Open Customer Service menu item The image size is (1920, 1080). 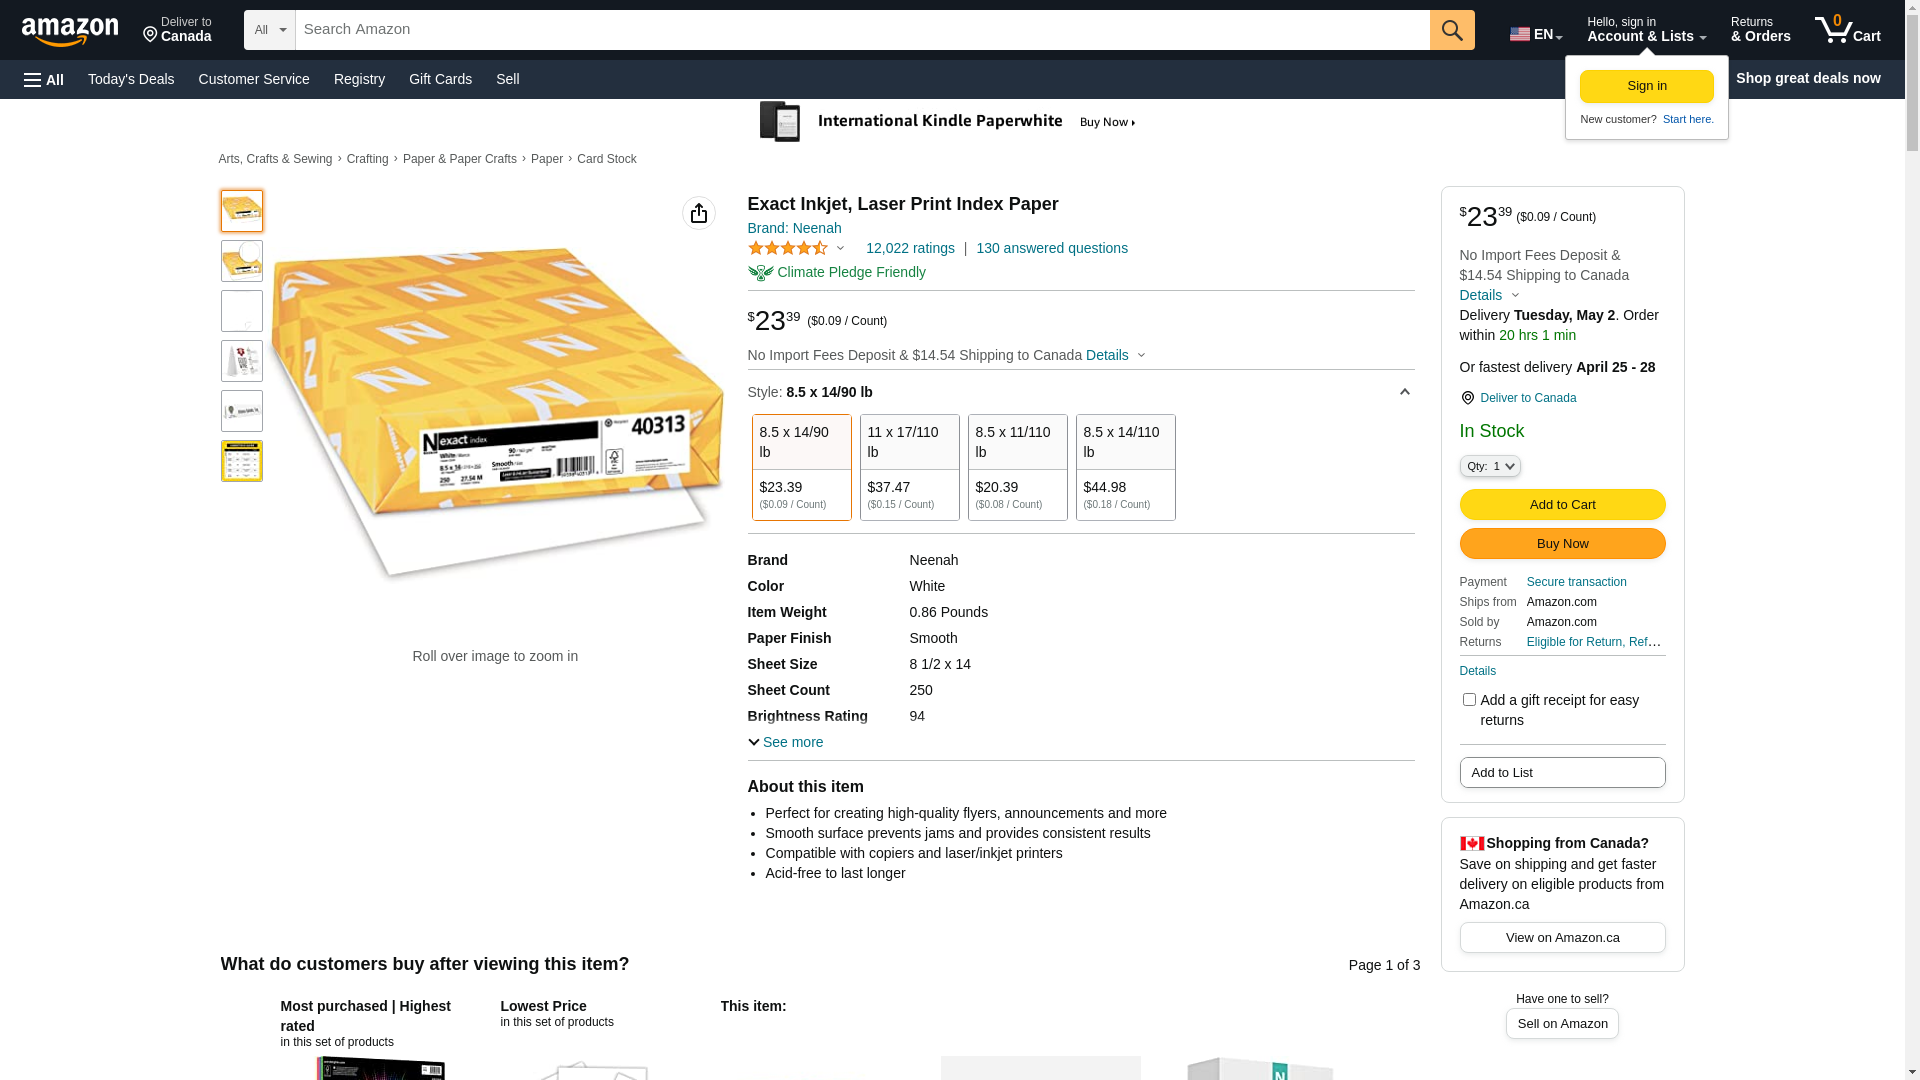(254, 79)
